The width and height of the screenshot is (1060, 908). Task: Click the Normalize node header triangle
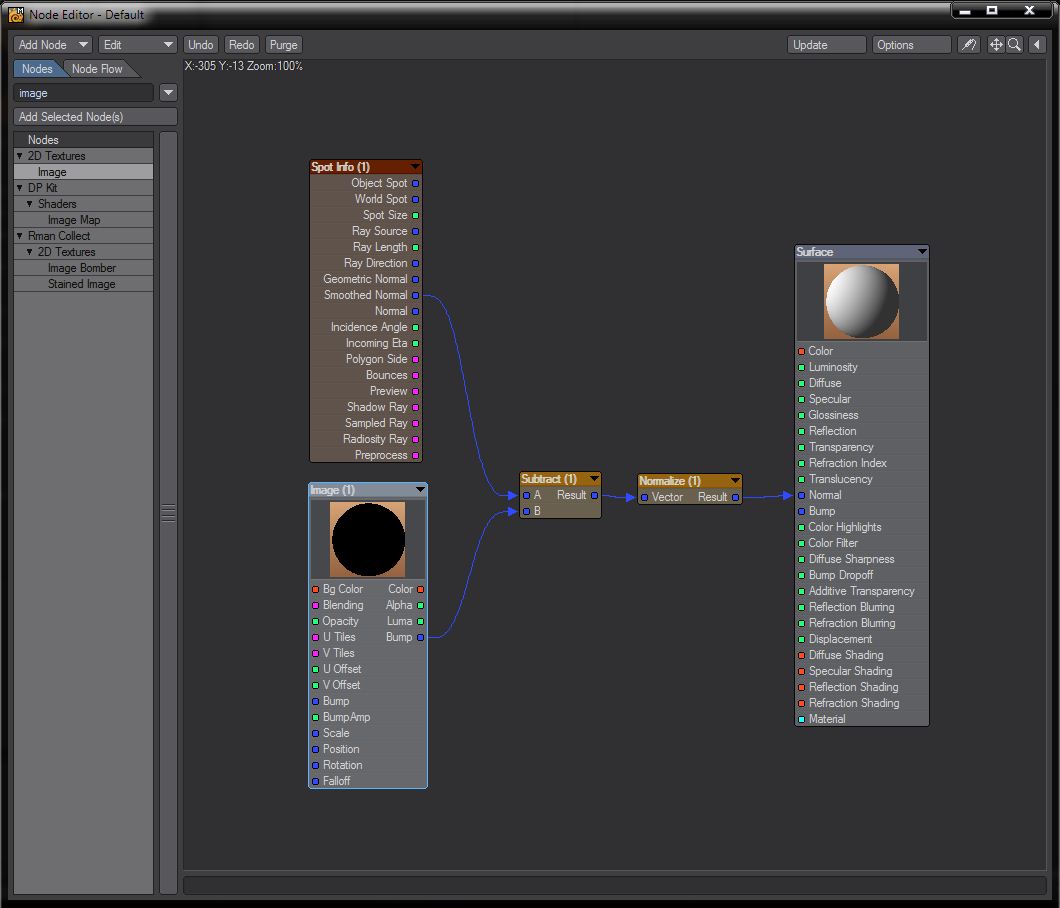pos(735,481)
